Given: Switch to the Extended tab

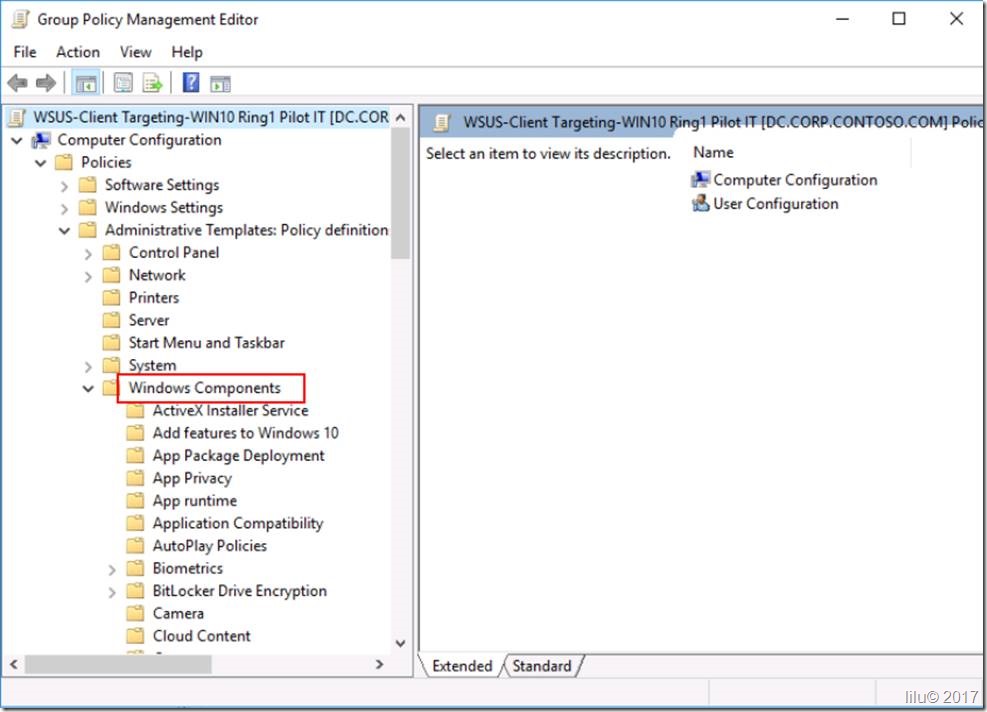Looking at the screenshot, I should [x=462, y=666].
